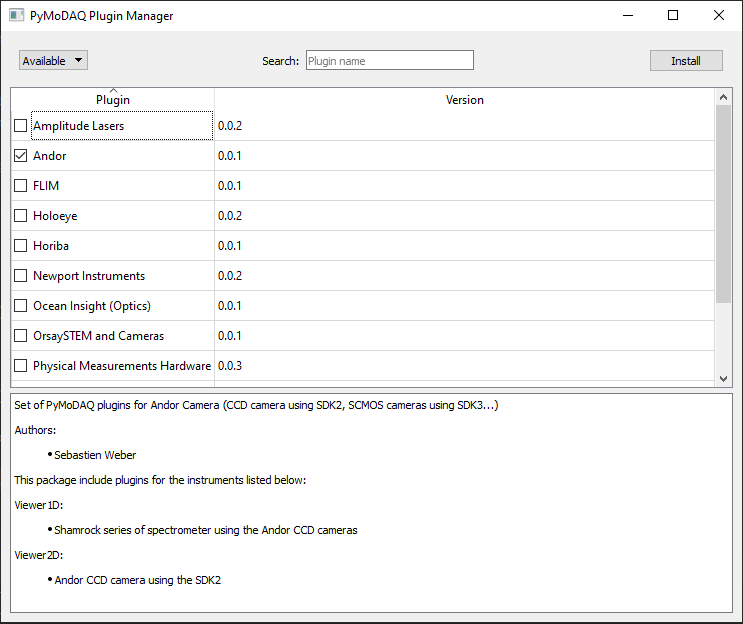Select the Horiba plugin name

51,245
